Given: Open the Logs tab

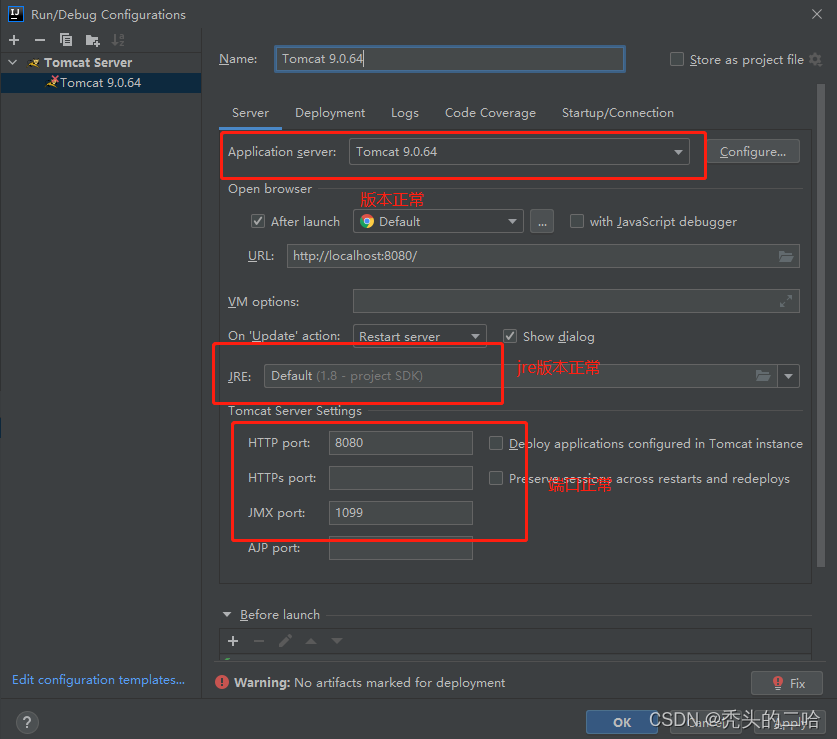Looking at the screenshot, I should [405, 113].
